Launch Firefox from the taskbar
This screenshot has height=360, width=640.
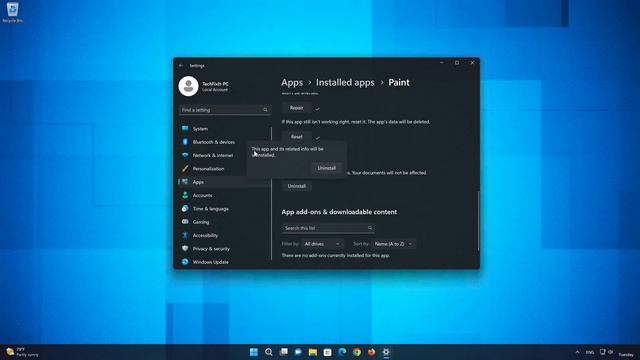pyautogui.click(x=371, y=352)
